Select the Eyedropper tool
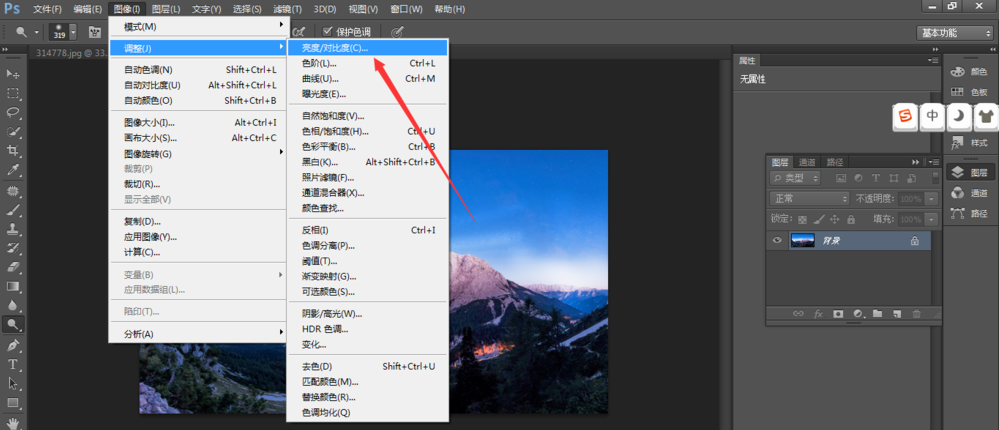Screen dimensions: 999x430 pyautogui.click(x=13, y=169)
